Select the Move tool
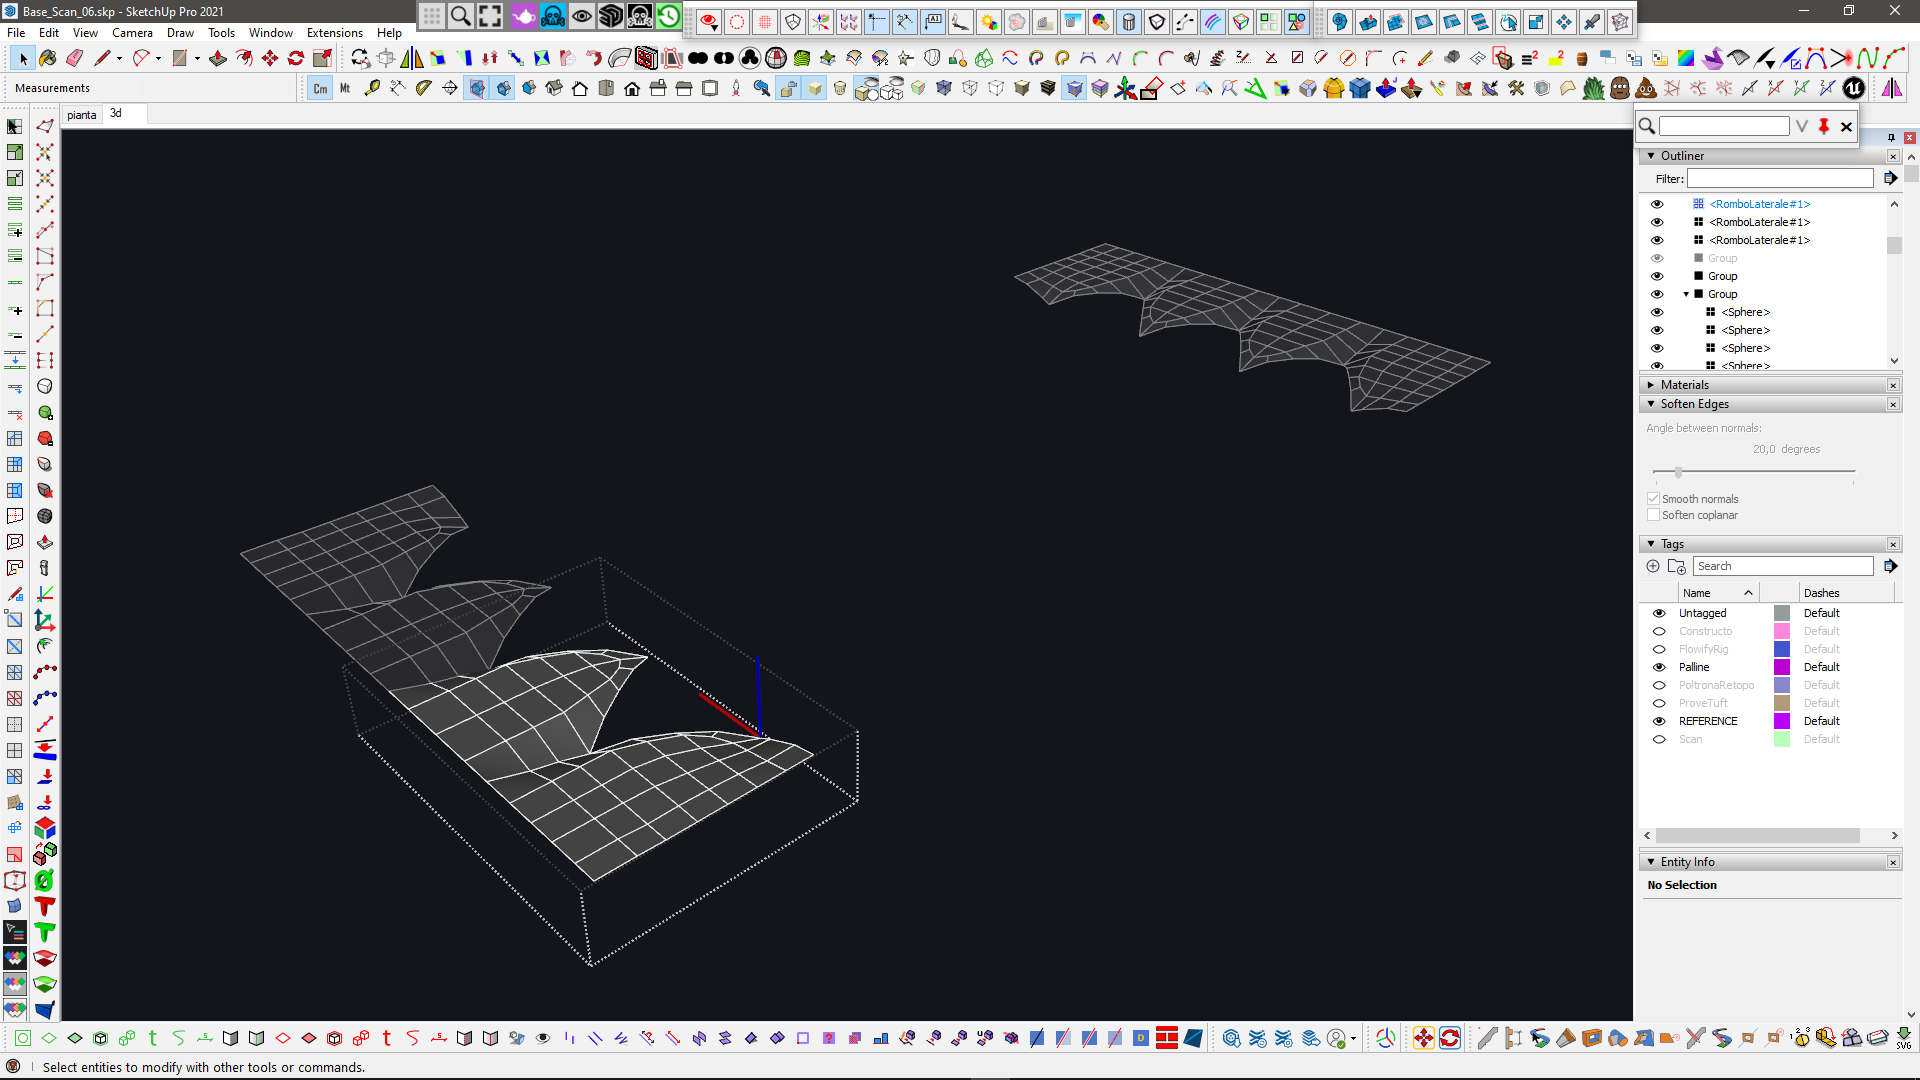The image size is (1920, 1080). point(270,58)
